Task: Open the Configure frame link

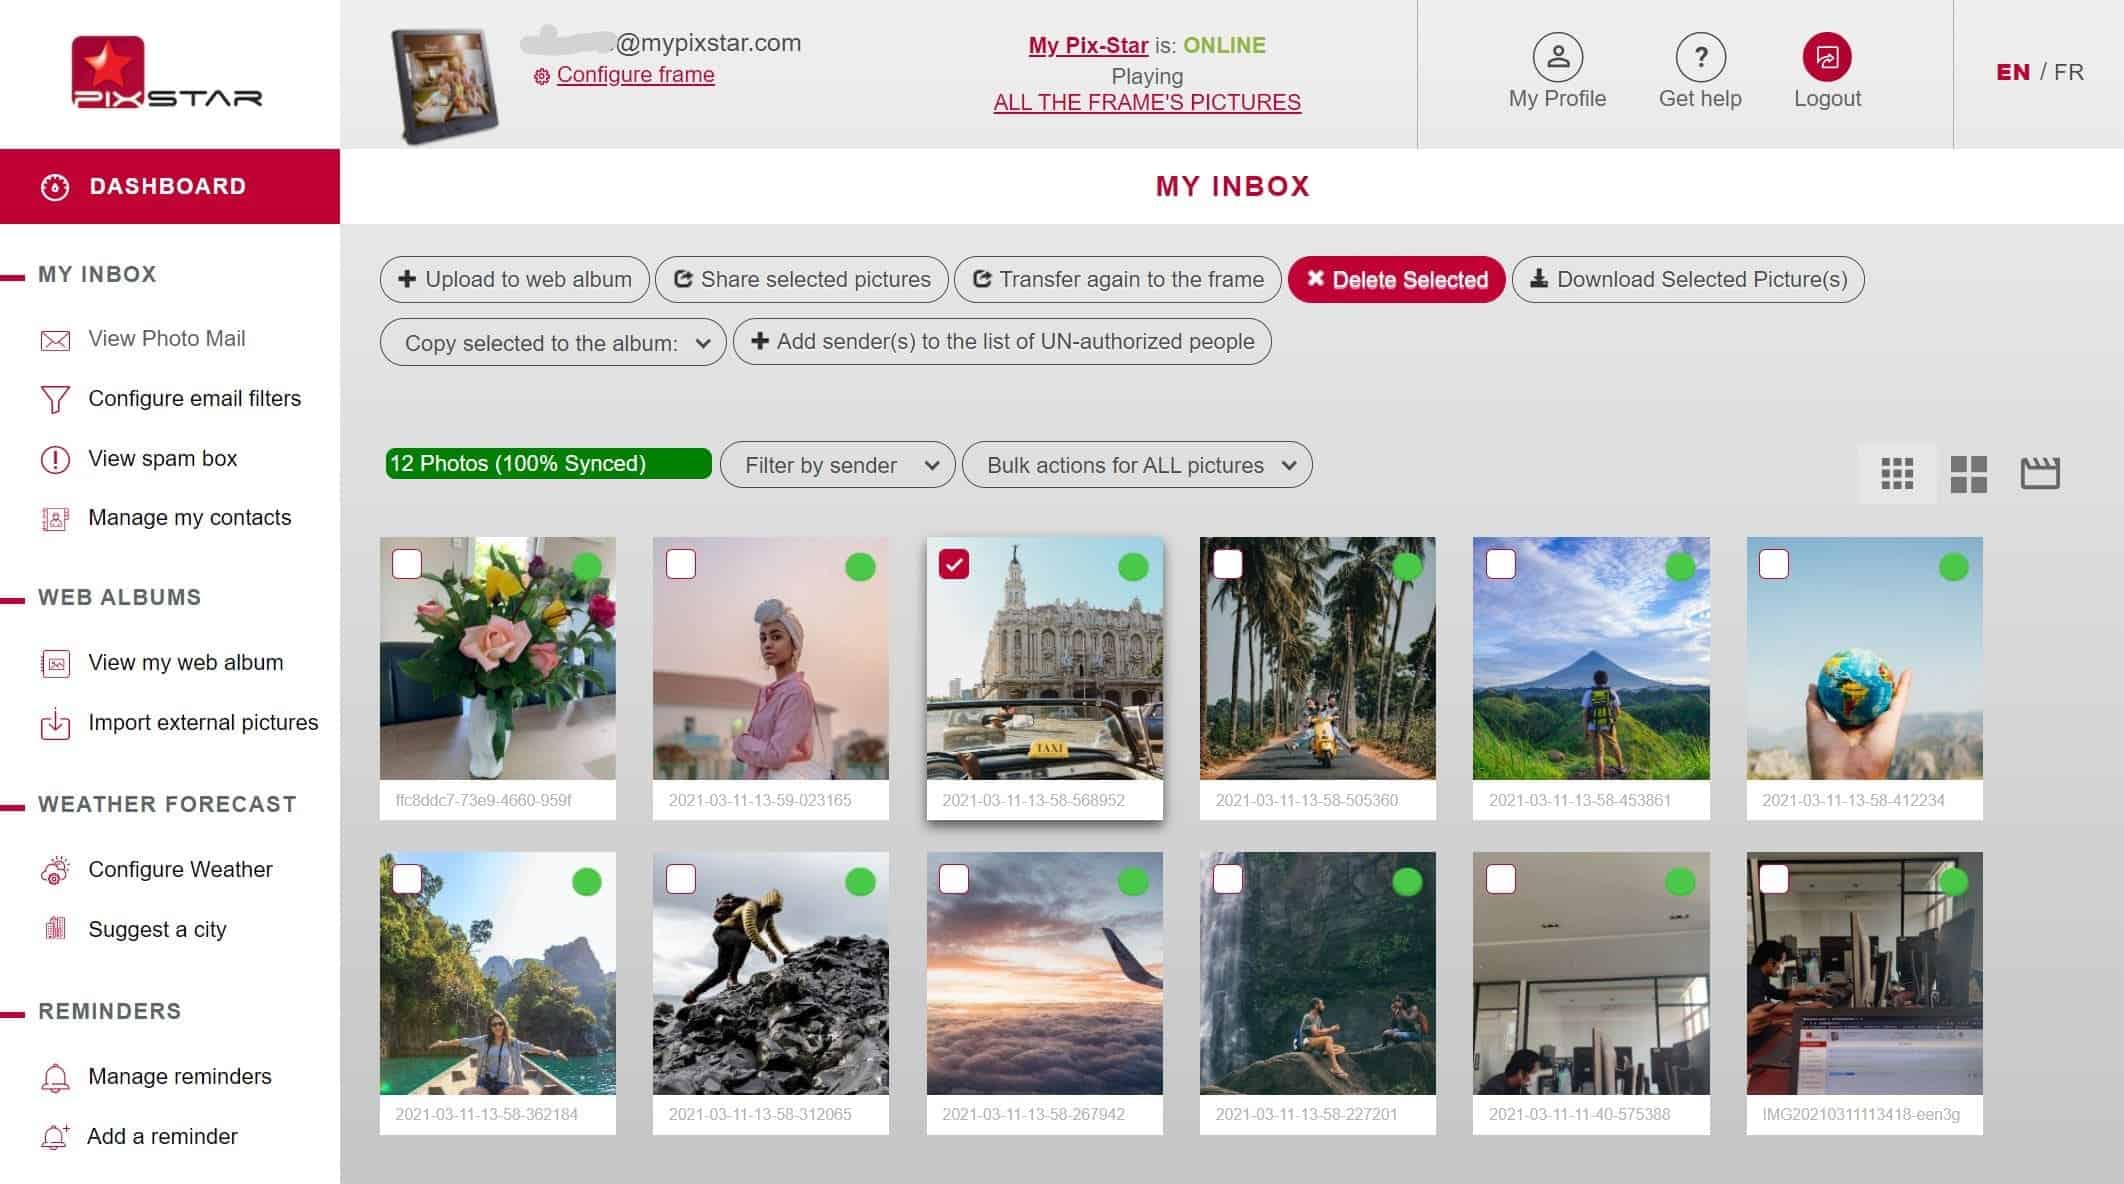Action: click(x=635, y=74)
